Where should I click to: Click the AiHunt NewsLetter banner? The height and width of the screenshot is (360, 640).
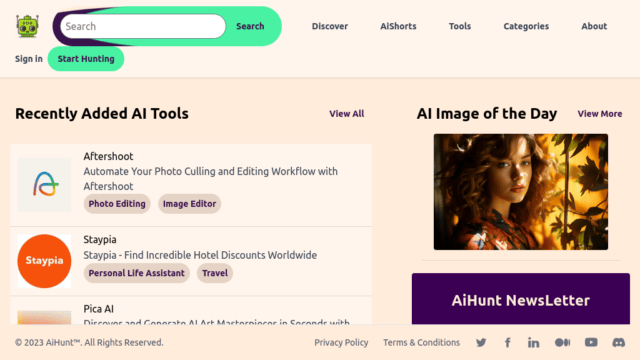(x=521, y=299)
